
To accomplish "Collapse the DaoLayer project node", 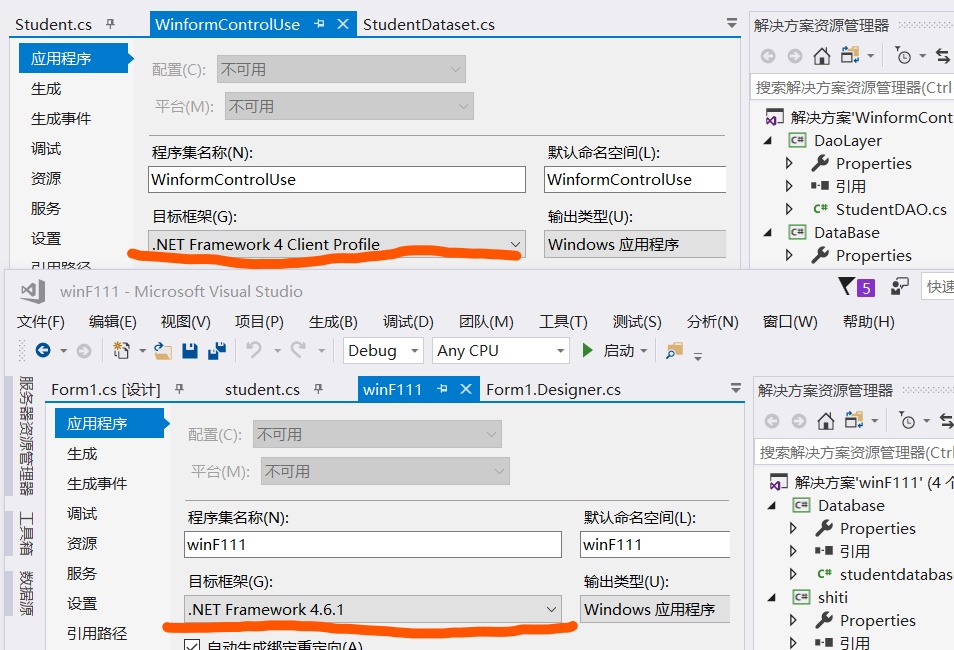I will click(768, 141).
